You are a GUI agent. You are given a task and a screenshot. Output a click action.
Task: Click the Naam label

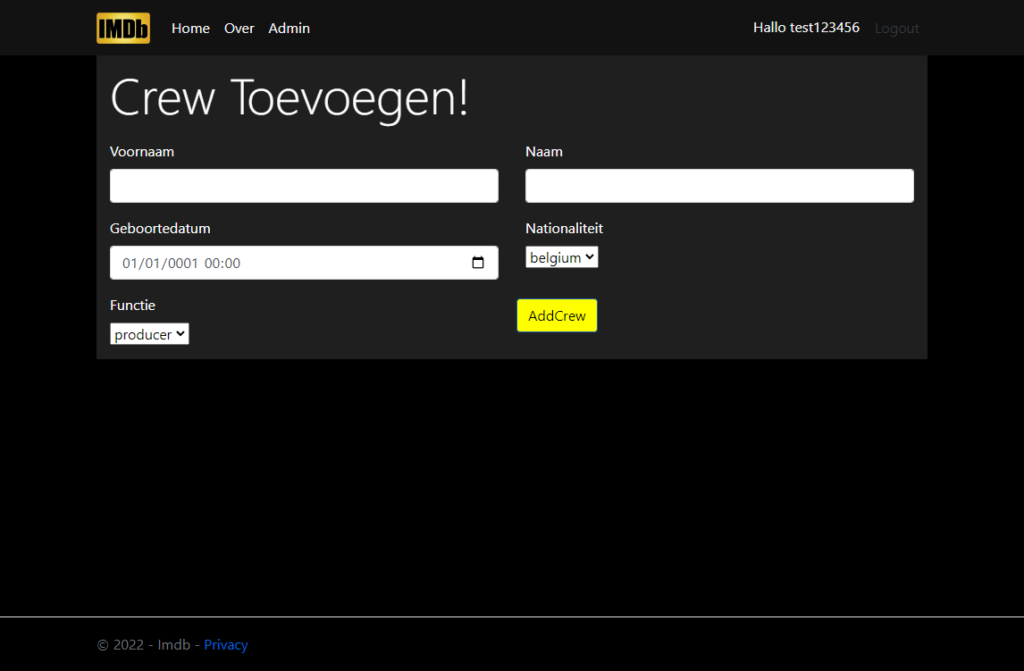544,152
